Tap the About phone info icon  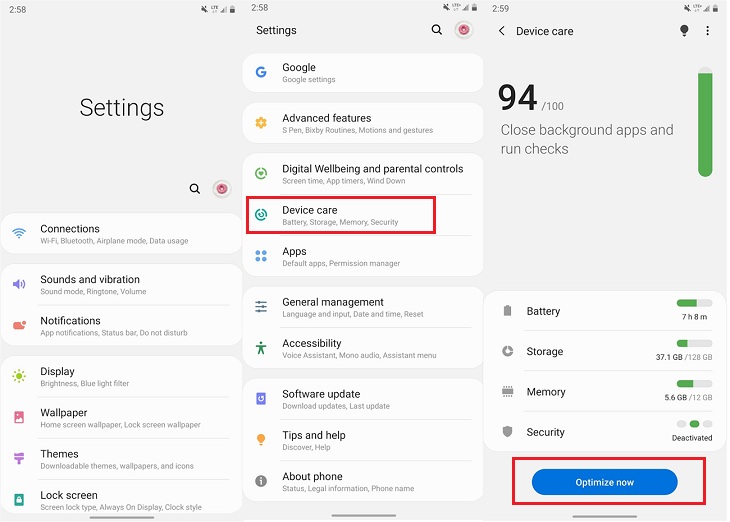[x=261, y=481]
